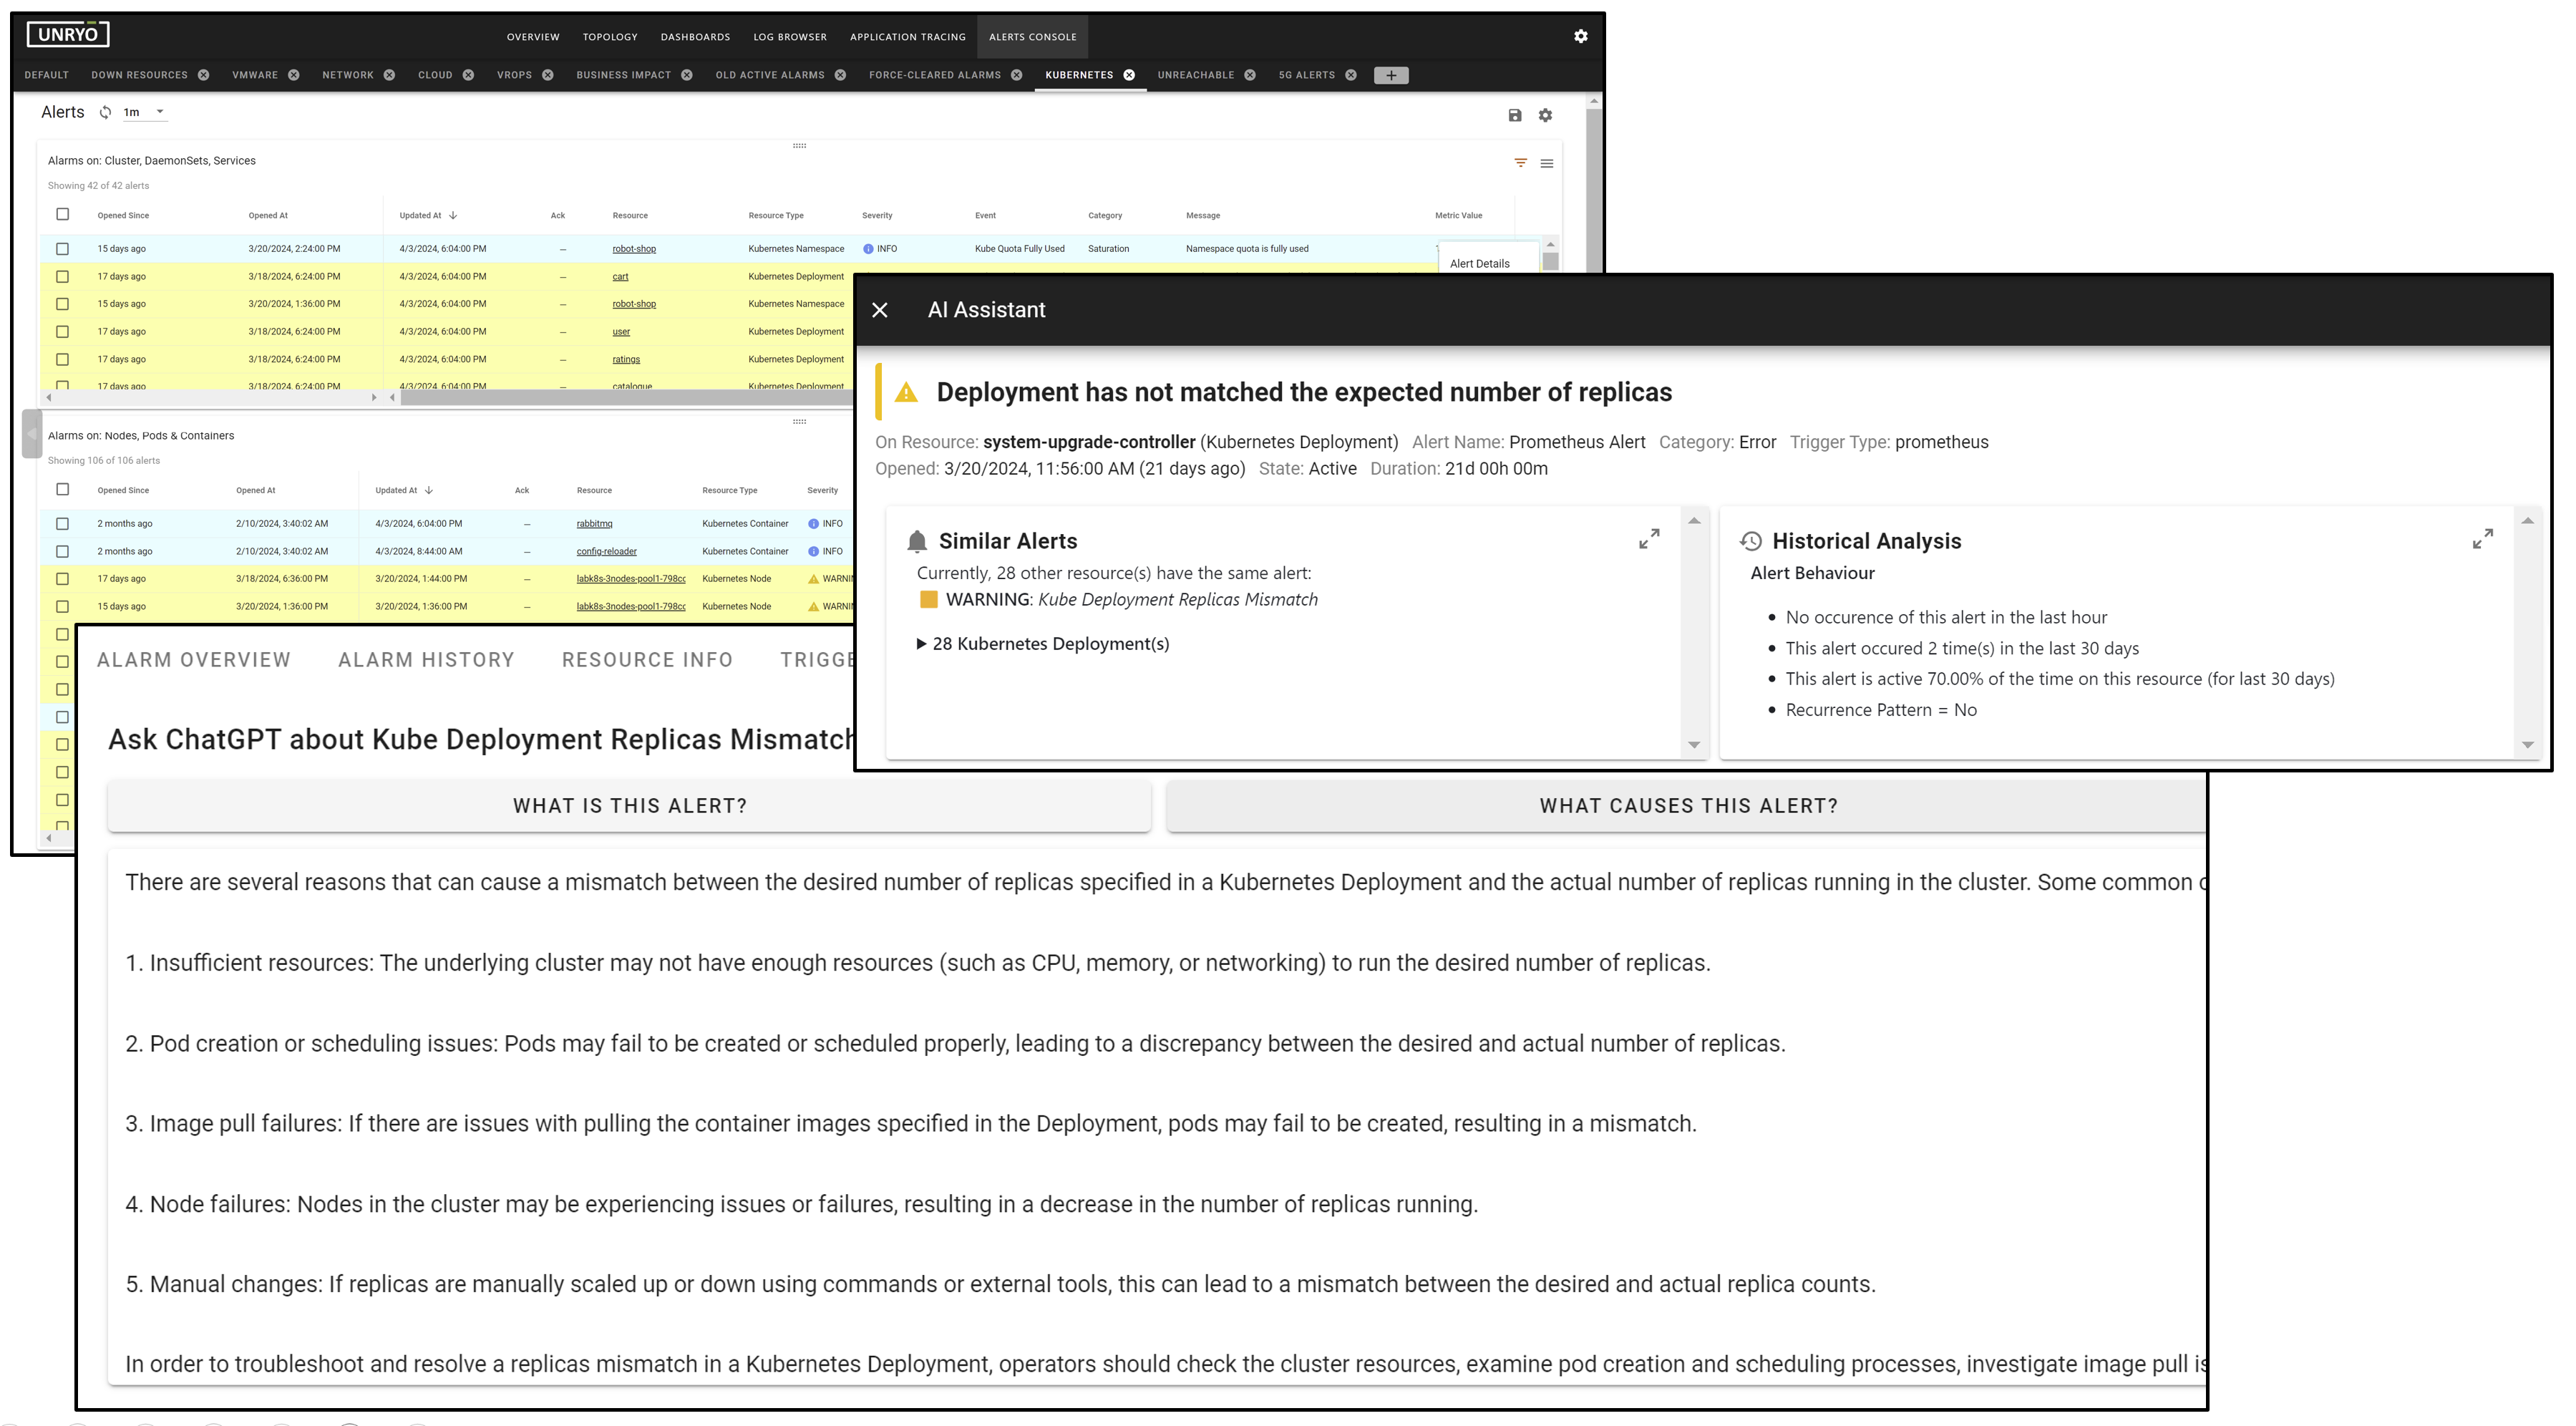Open the top-right settings gear icon

[x=1580, y=36]
